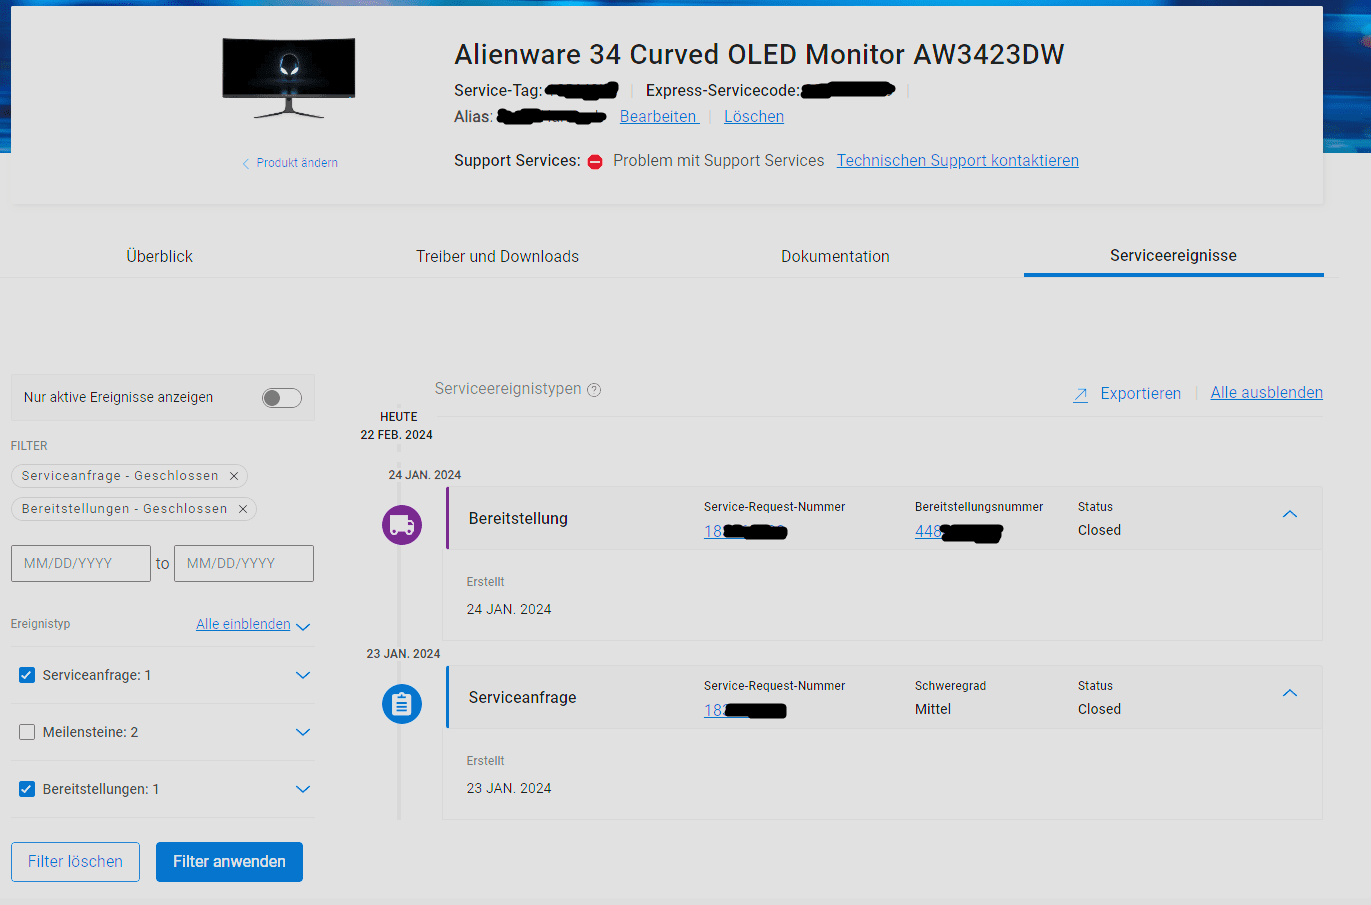Click the Exportieren link
Viewport: 1371px width, 905px height.
(x=1140, y=394)
